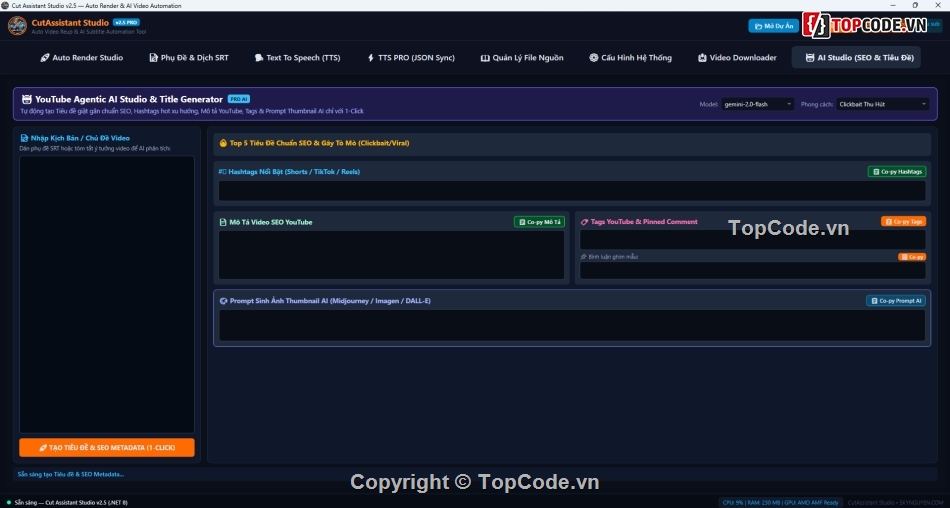Select AI Studio (SEO & Tiêu Đề) tab
Viewport: 950px width, 508px height.
point(856,58)
